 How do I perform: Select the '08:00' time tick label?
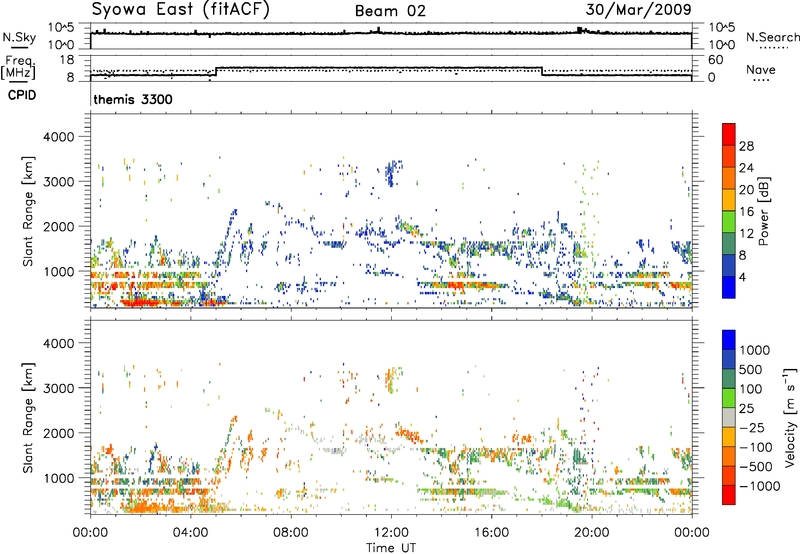point(291,533)
